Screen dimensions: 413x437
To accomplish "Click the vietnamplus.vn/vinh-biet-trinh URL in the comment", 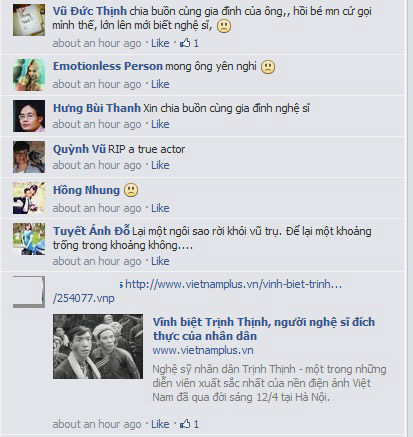I will pos(197,291).
